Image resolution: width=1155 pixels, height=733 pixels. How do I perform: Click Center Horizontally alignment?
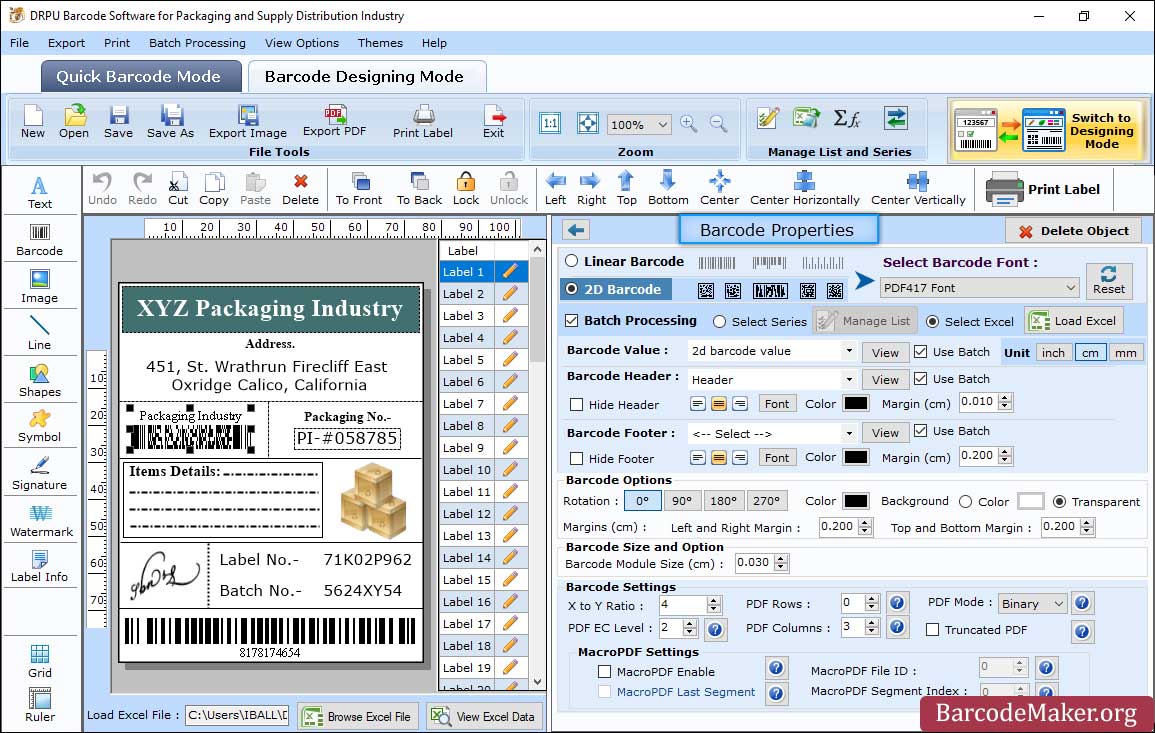804,189
